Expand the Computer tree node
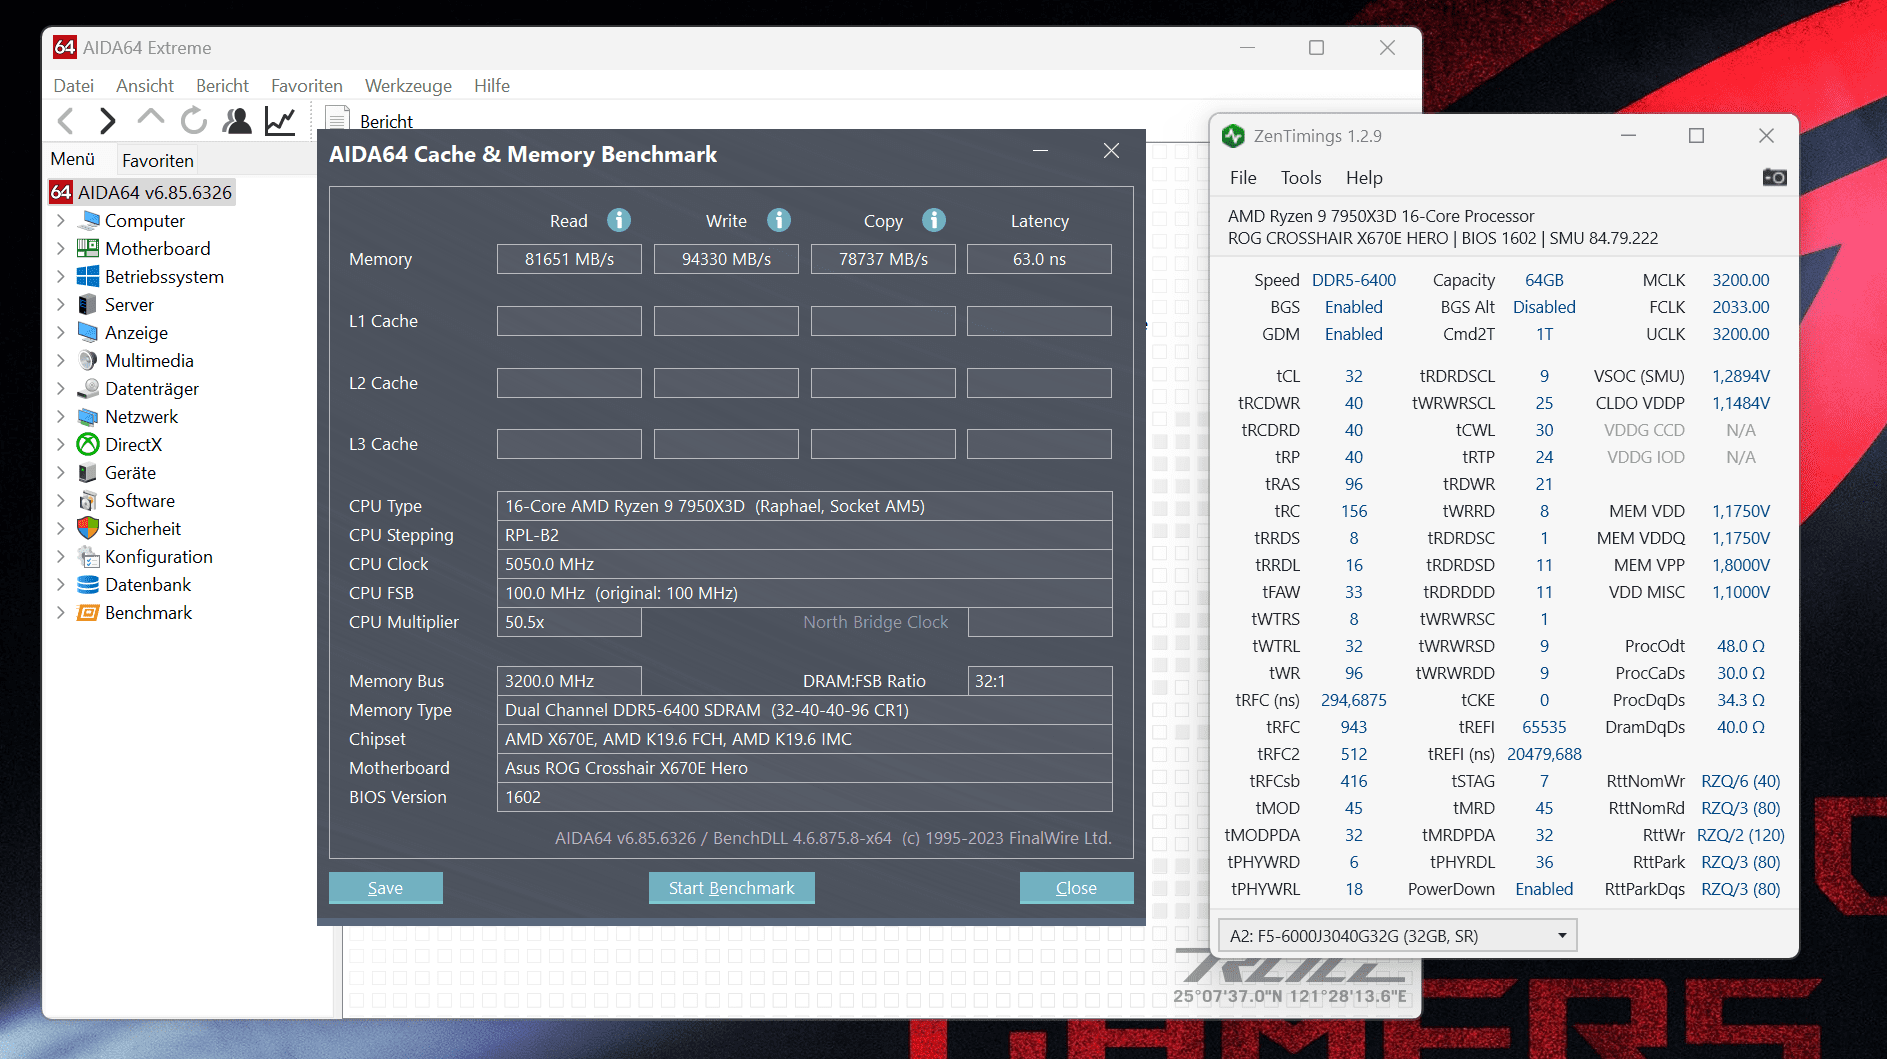The width and height of the screenshot is (1887, 1059). pos(61,220)
